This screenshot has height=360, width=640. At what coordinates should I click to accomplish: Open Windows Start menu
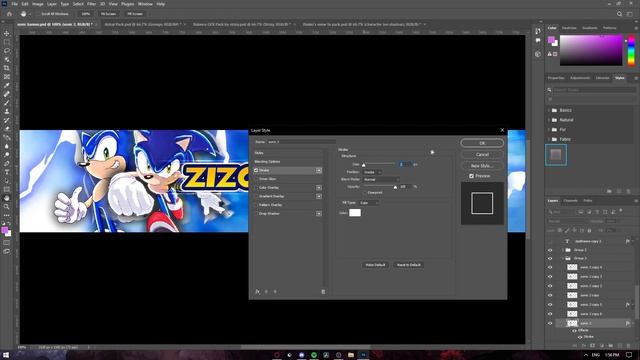(6, 355)
